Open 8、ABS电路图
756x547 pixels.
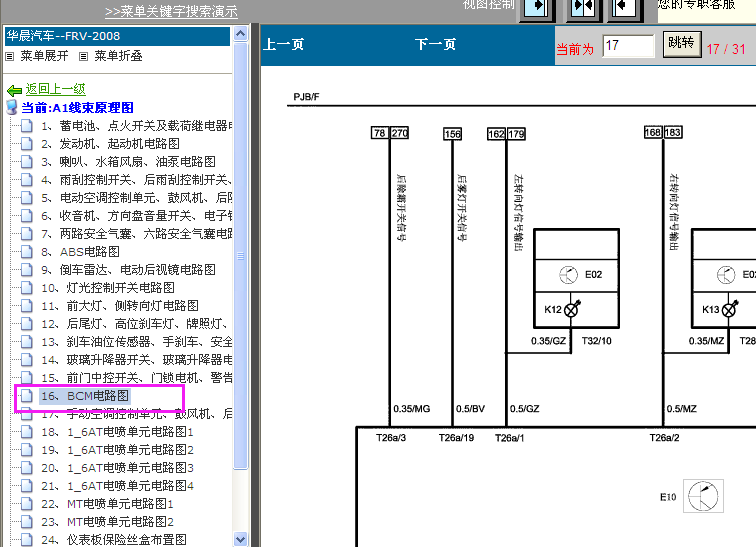pos(80,252)
